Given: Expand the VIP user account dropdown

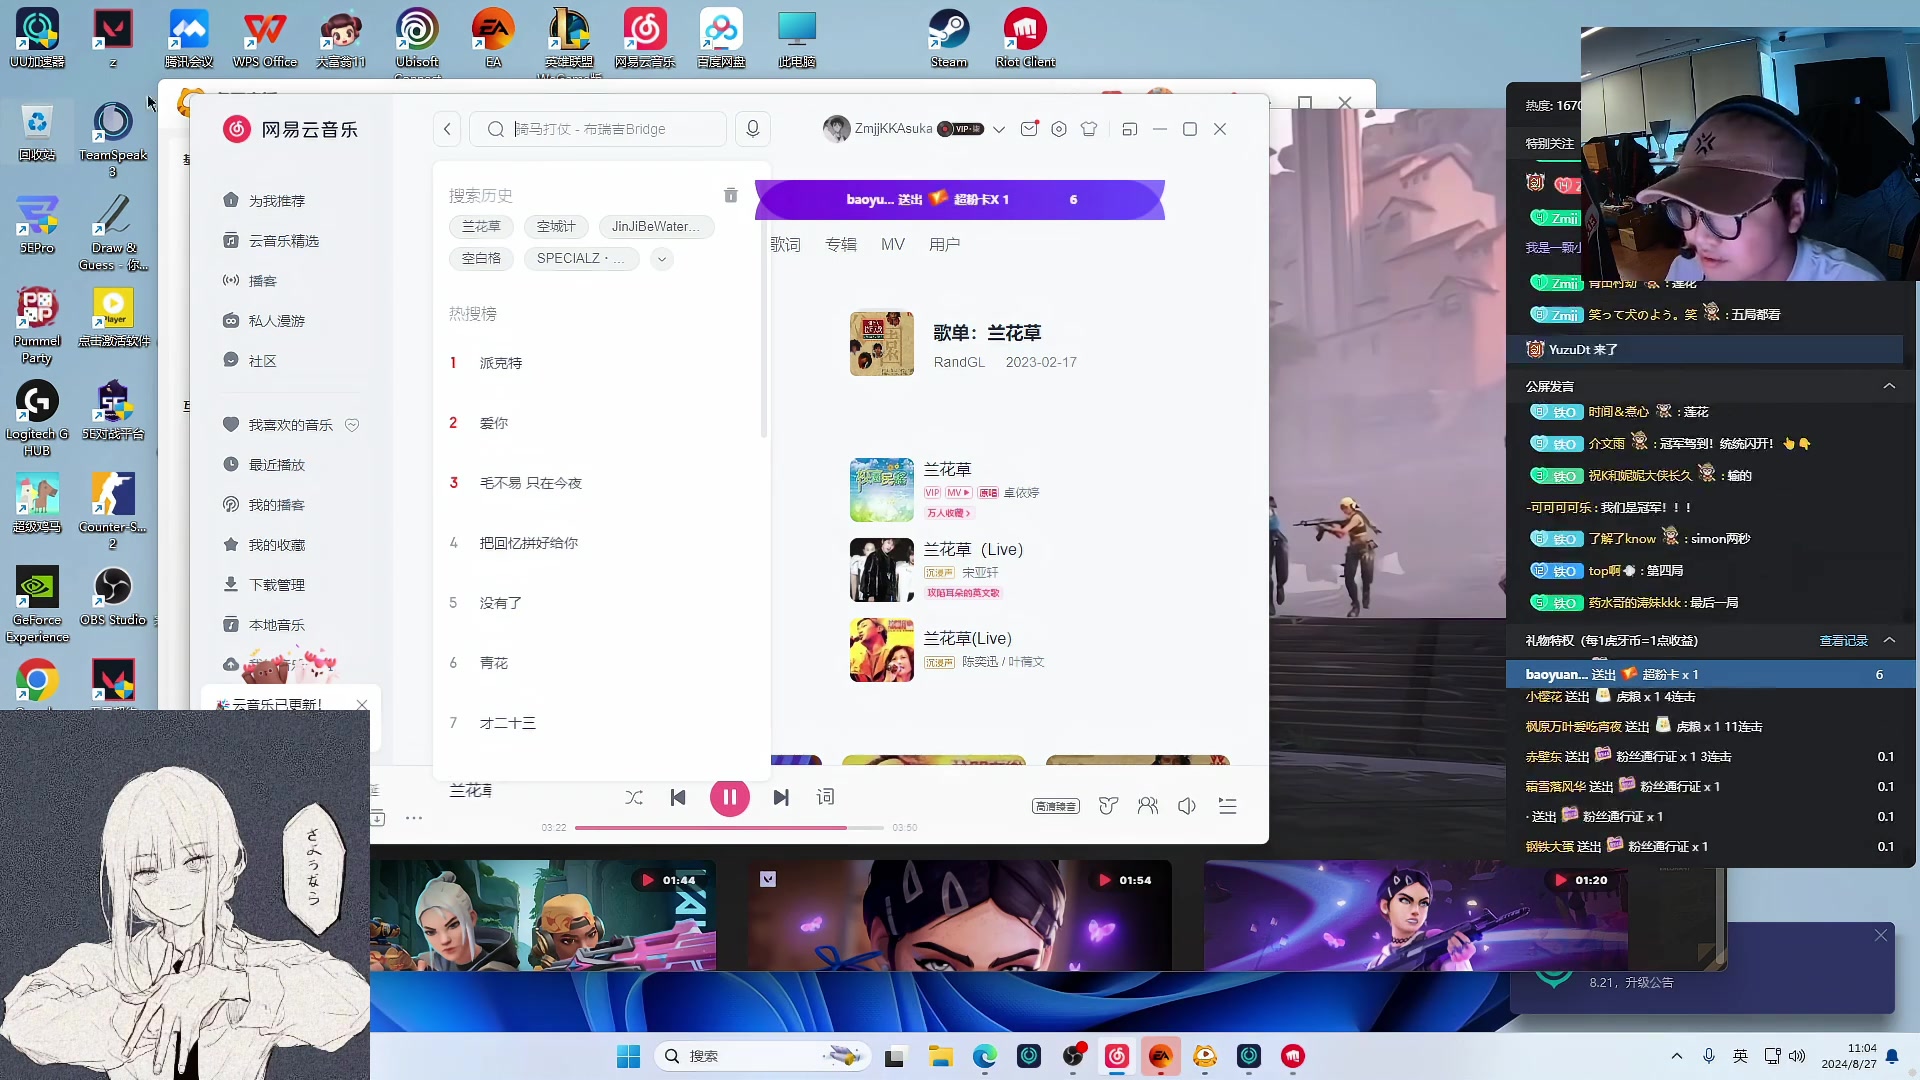Looking at the screenshot, I should tap(998, 129).
